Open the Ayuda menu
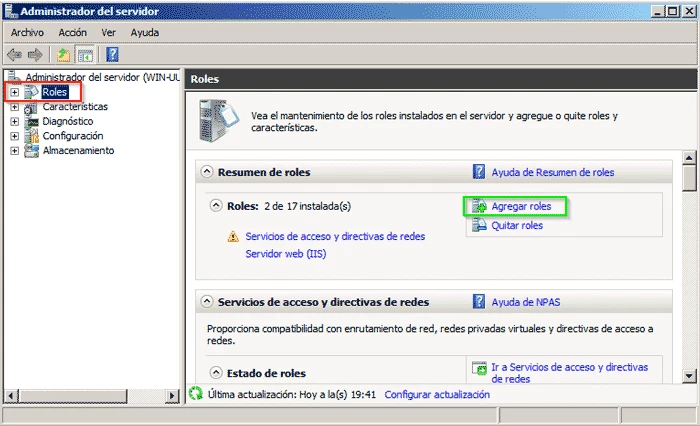The height and width of the screenshot is (426, 700). (x=145, y=33)
